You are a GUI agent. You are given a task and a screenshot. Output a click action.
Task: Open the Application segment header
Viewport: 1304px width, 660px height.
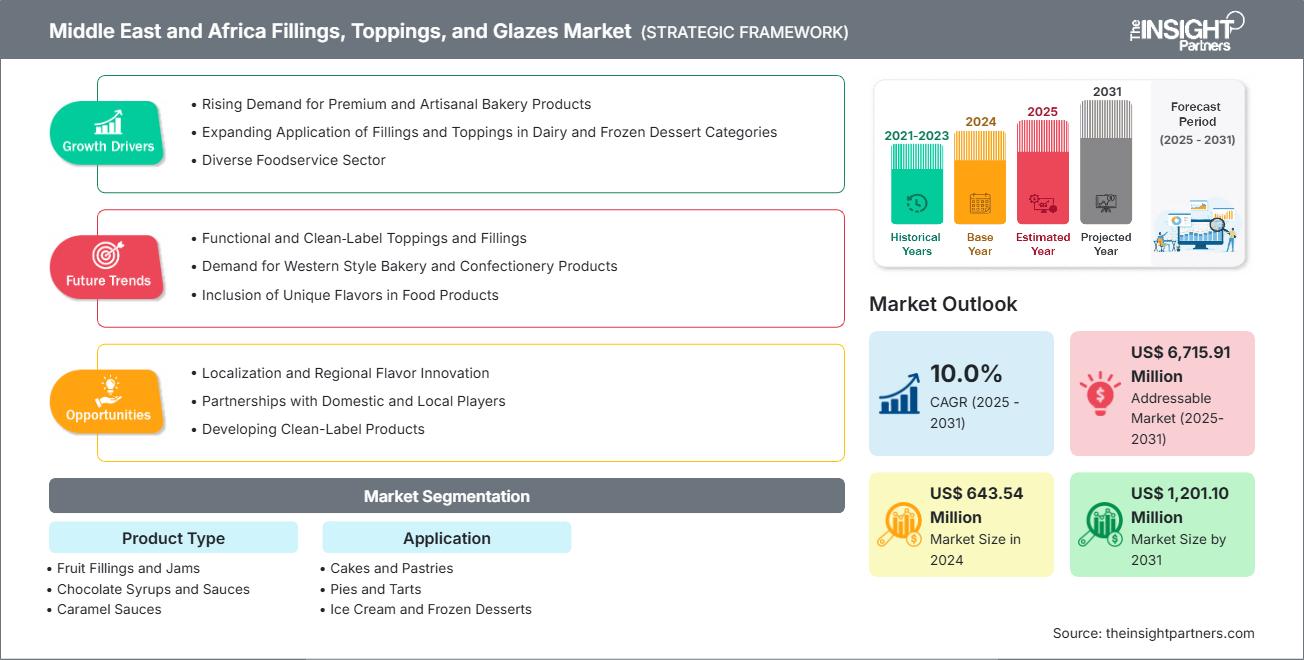point(447,538)
